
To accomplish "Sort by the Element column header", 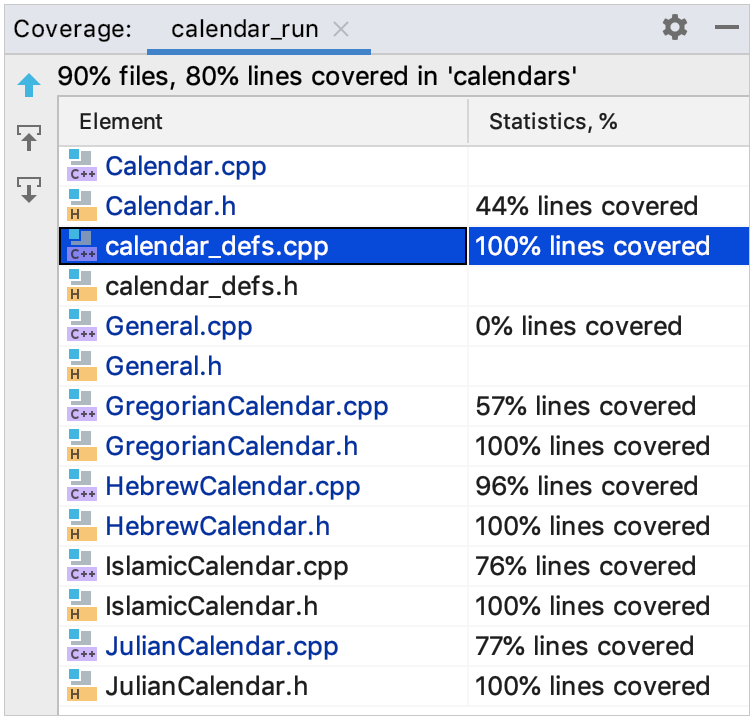I will (121, 122).
